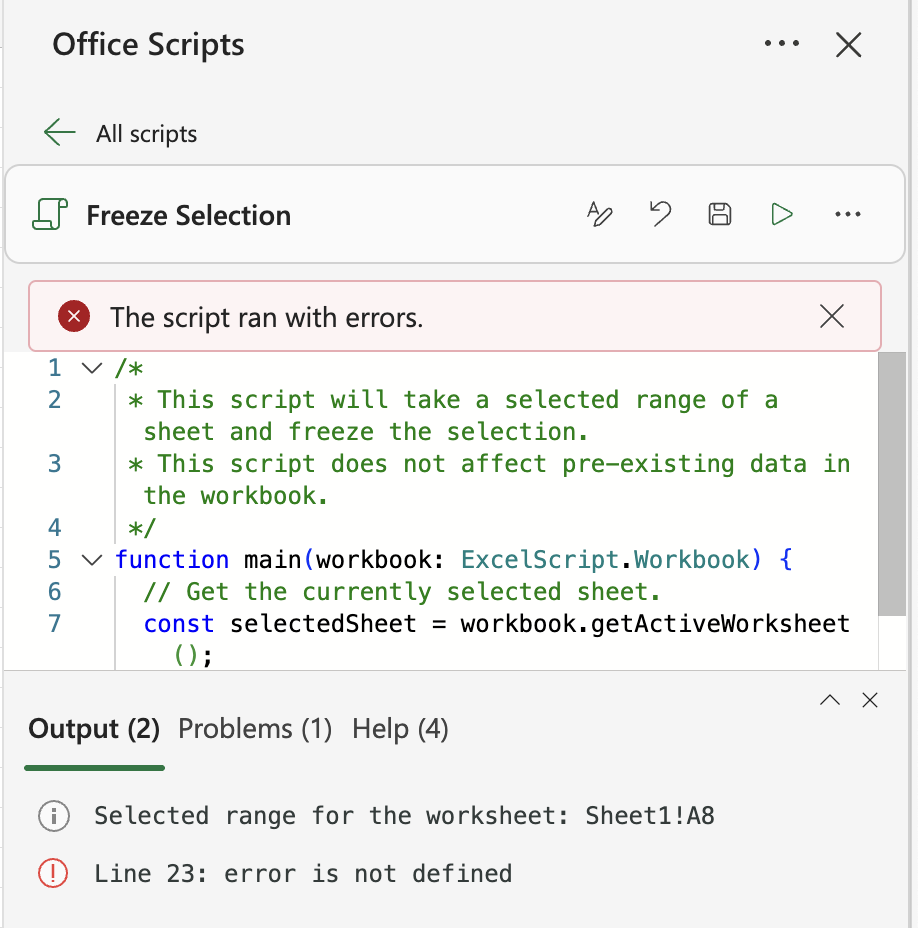Save the script with the save icon
The height and width of the screenshot is (928, 918).
720,214
